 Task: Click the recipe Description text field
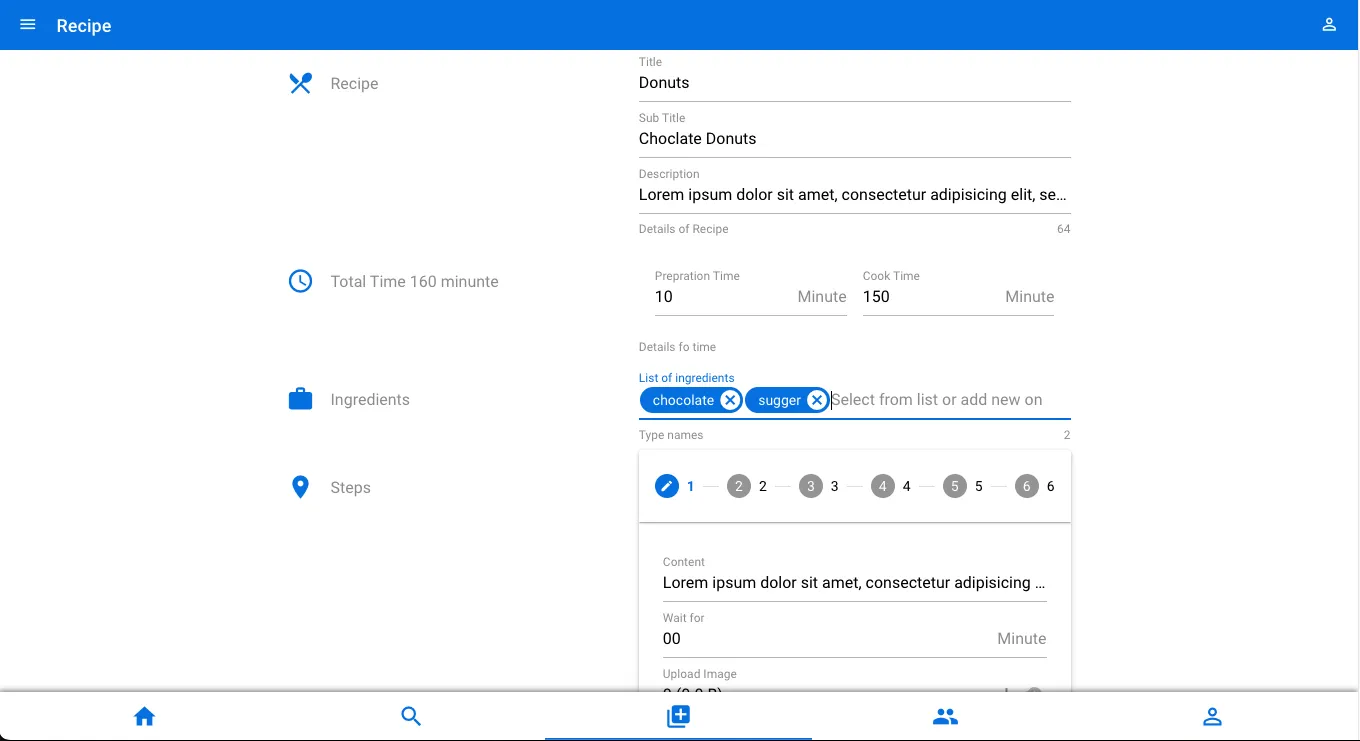coord(855,195)
